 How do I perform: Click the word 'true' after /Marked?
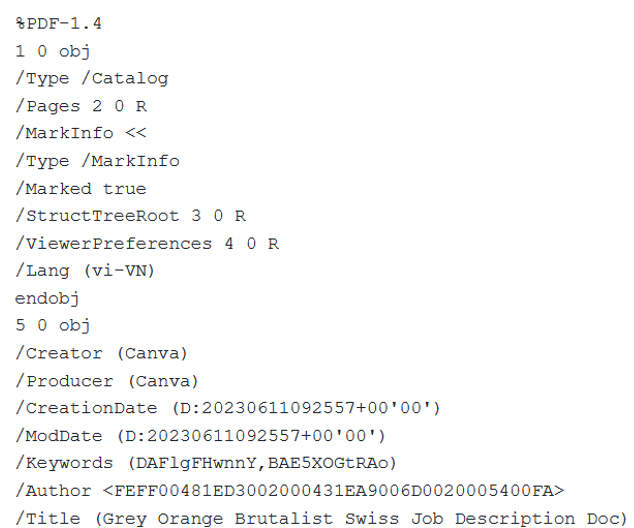tap(124, 188)
